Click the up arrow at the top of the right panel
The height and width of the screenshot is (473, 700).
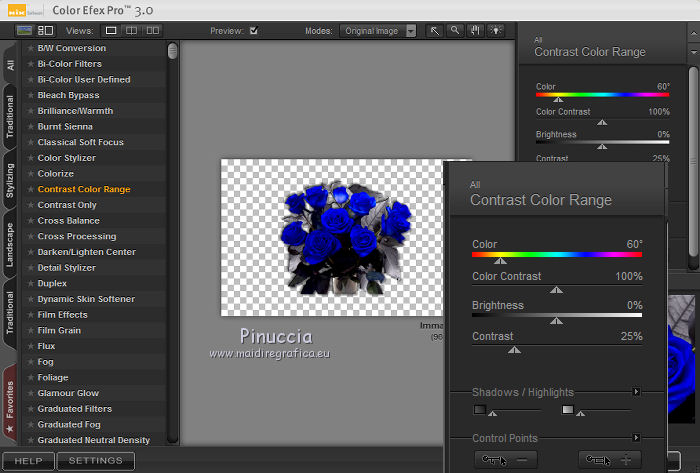coord(694,33)
